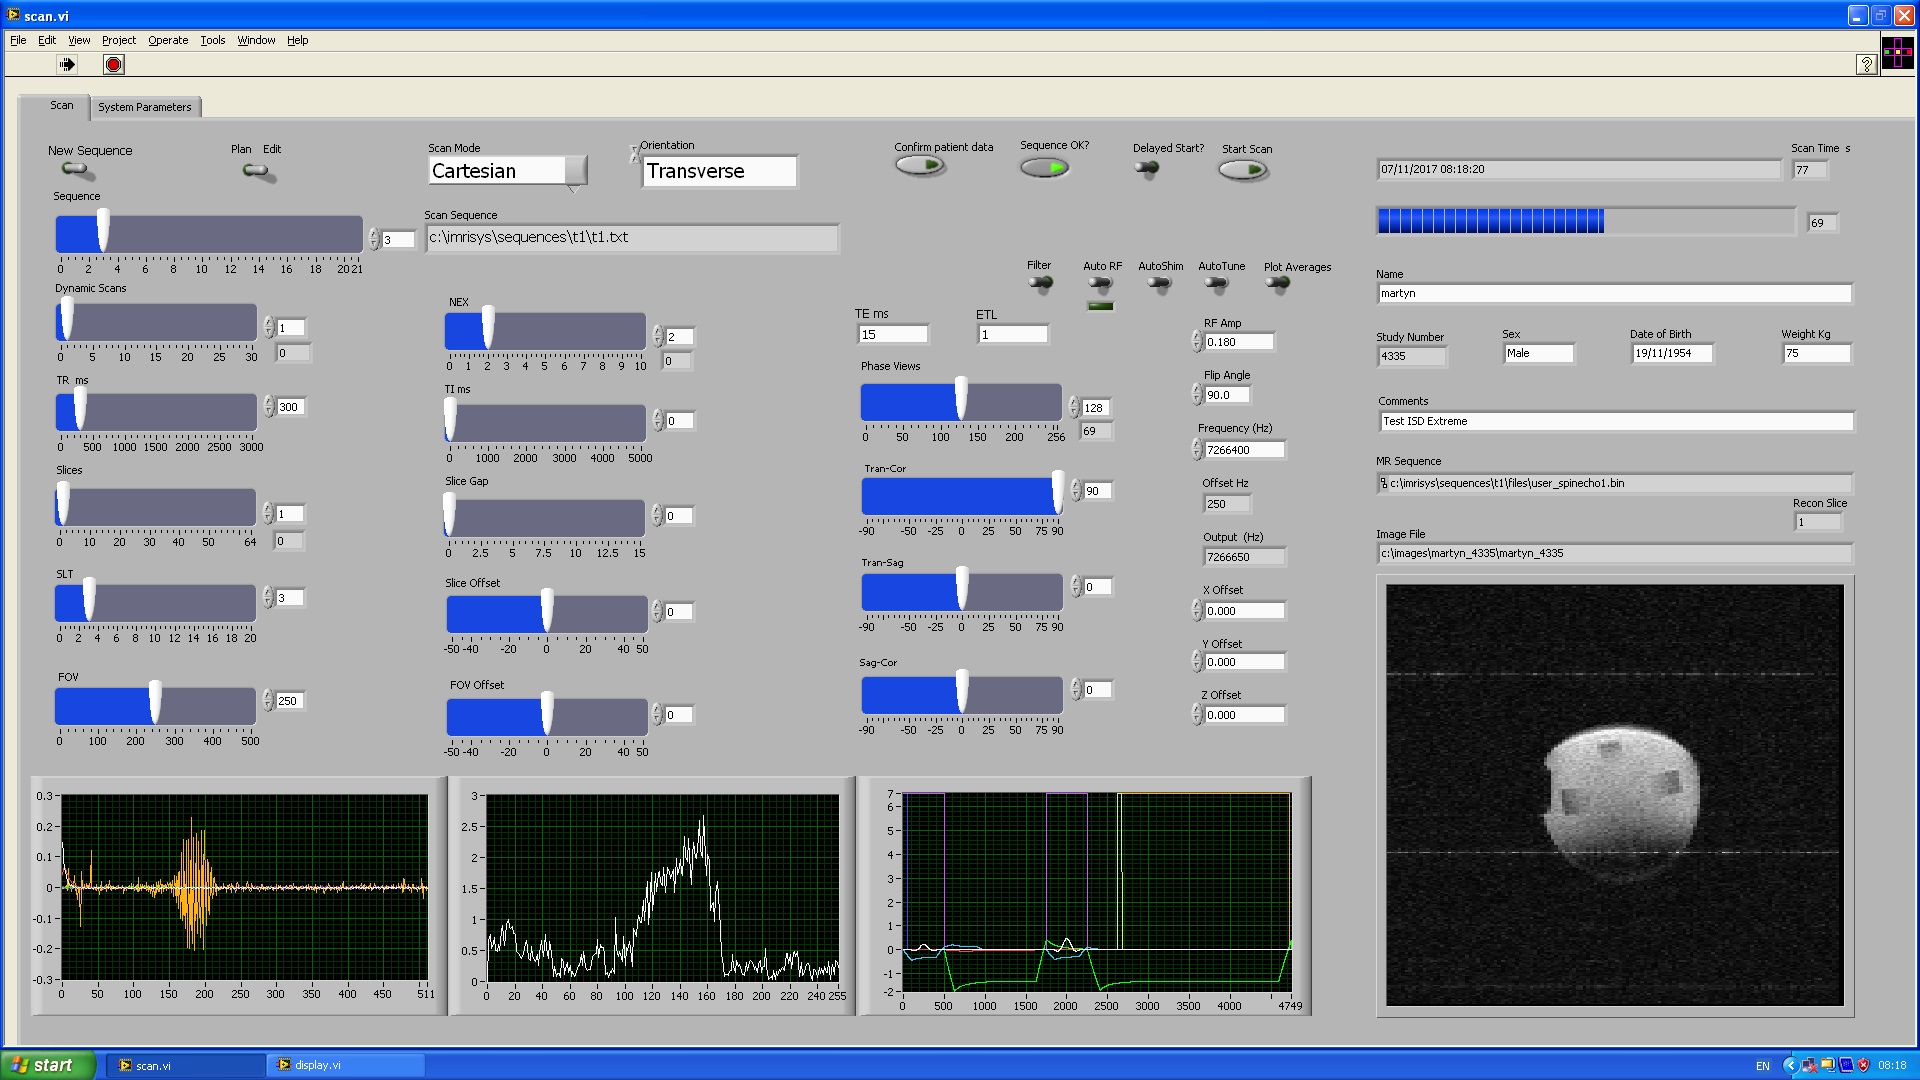The height and width of the screenshot is (1080, 1920).
Task: Click the Run arrow toolbar icon
Action: (x=67, y=65)
